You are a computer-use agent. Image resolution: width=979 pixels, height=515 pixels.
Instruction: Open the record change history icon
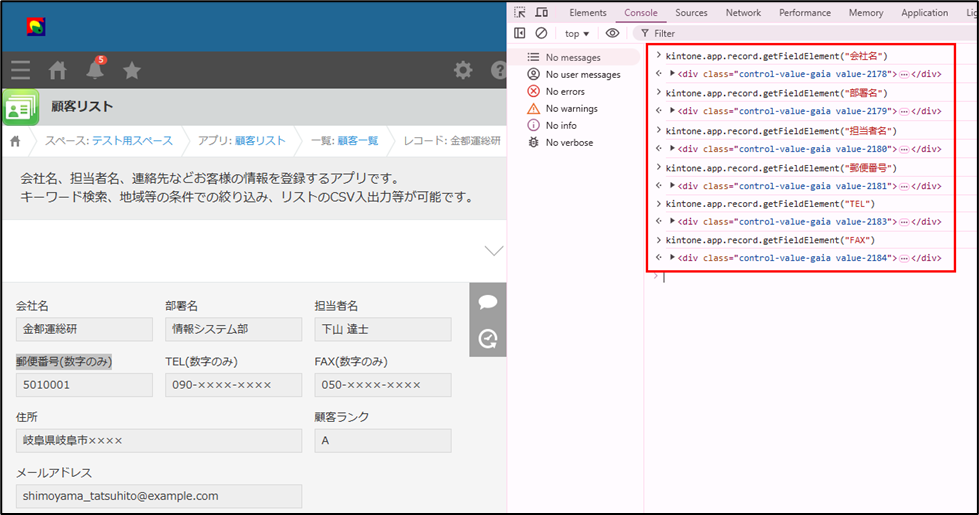(x=488, y=339)
